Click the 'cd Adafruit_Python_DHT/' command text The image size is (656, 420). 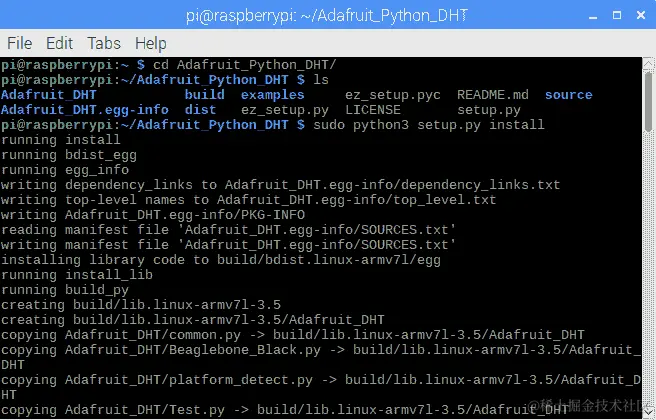(x=244, y=65)
